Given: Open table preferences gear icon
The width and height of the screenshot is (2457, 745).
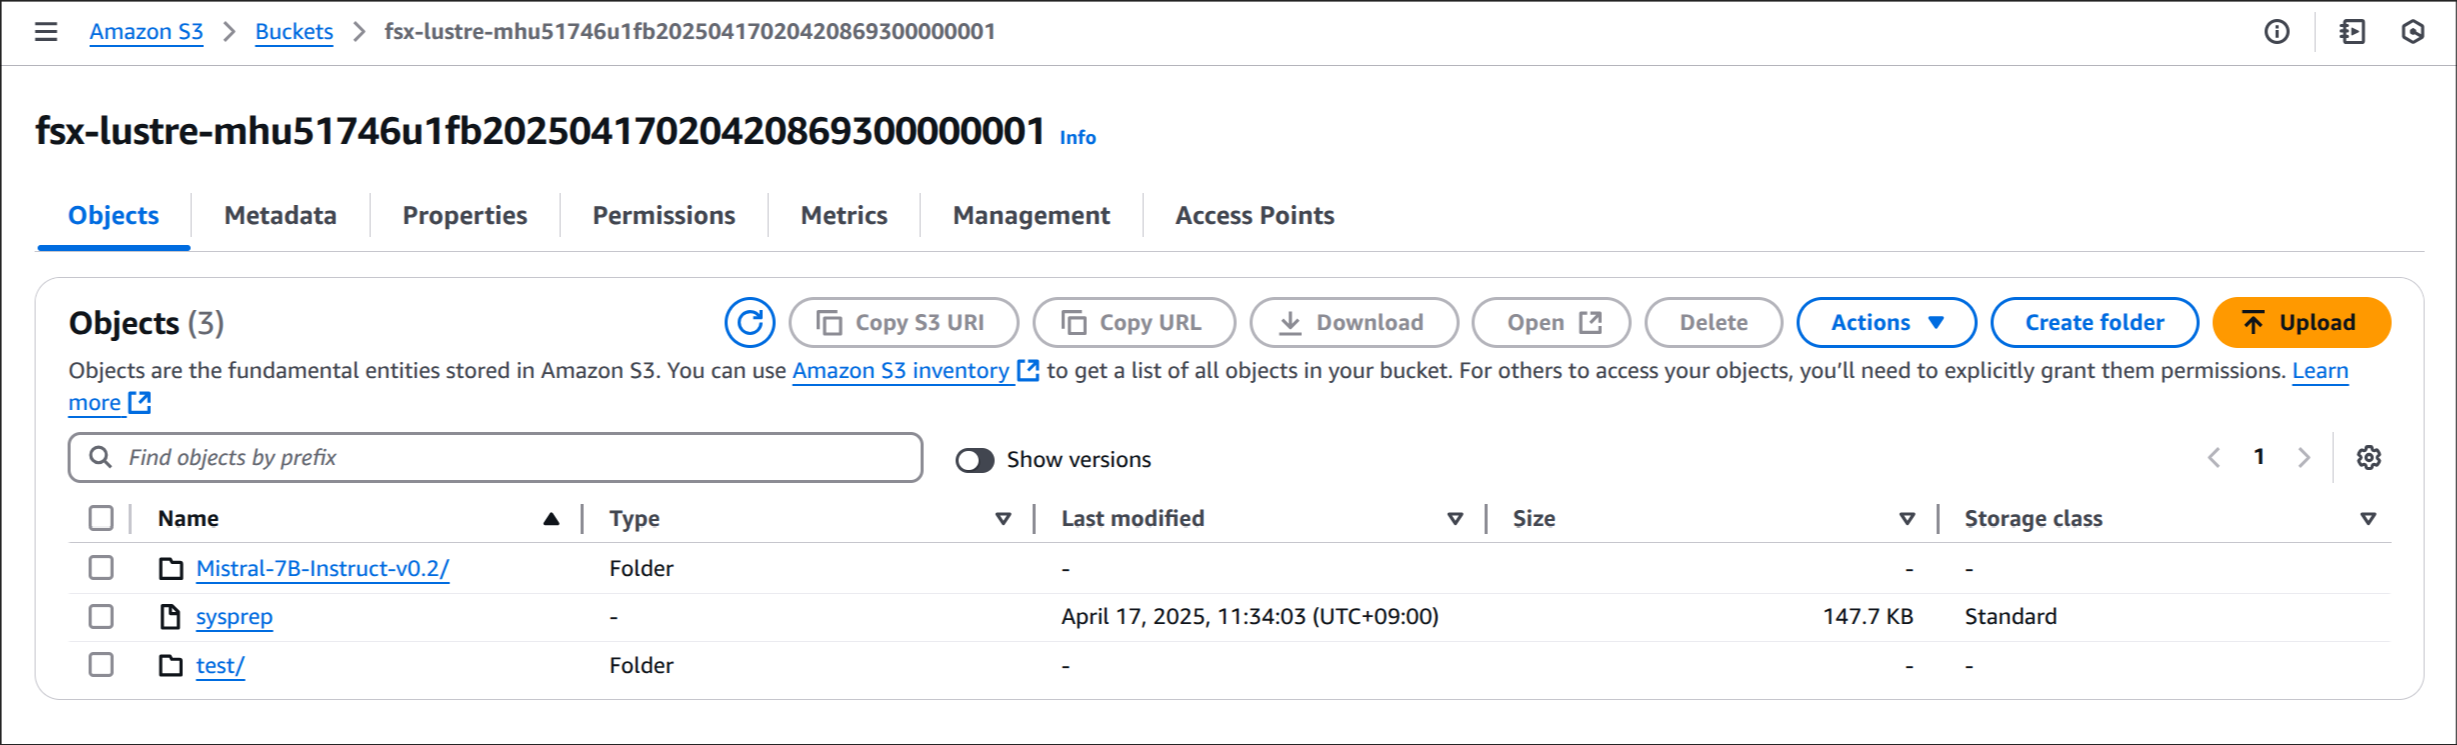Looking at the screenshot, I should click(x=2369, y=458).
